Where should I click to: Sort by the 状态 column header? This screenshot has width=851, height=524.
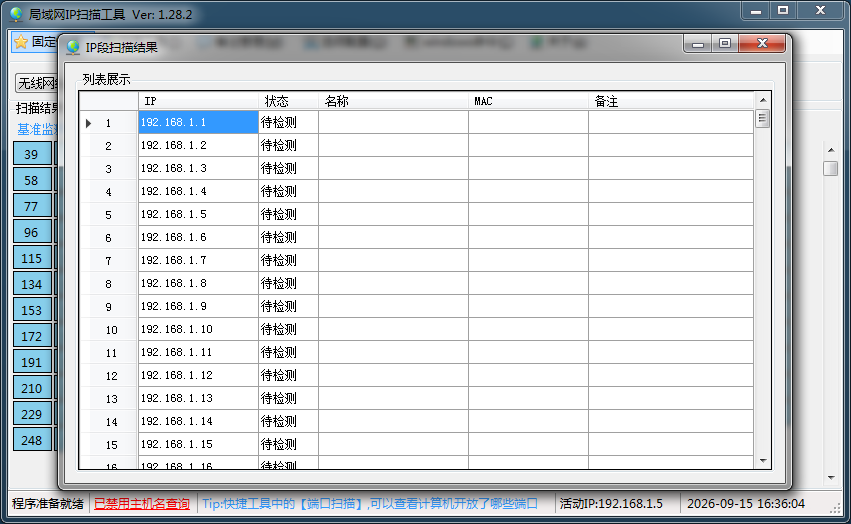click(288, 101)
